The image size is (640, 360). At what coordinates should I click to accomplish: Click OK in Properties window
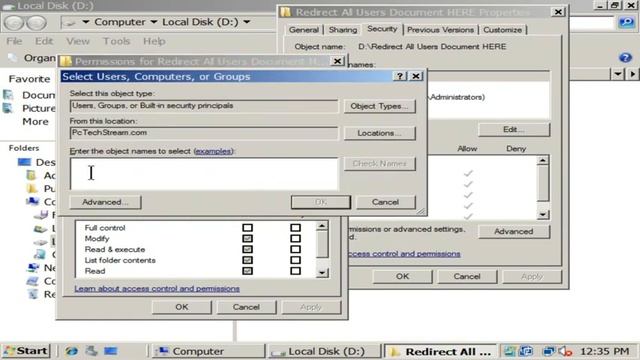click(x=402, y=276)
